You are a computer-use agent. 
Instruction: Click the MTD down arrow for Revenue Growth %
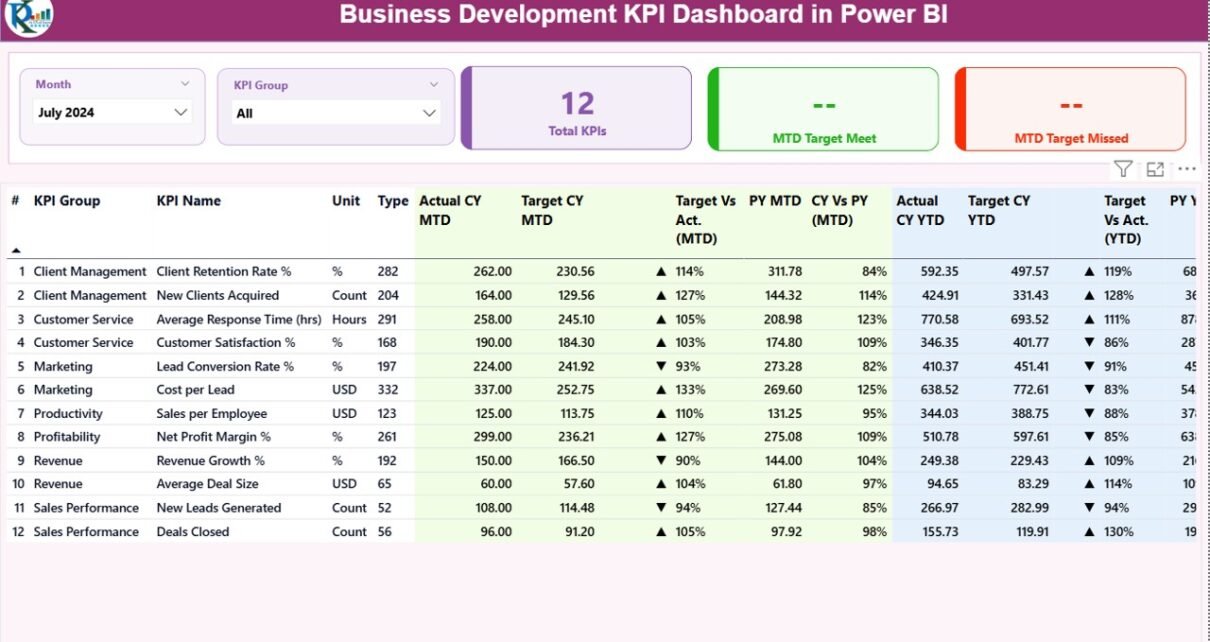coord(660,461)
